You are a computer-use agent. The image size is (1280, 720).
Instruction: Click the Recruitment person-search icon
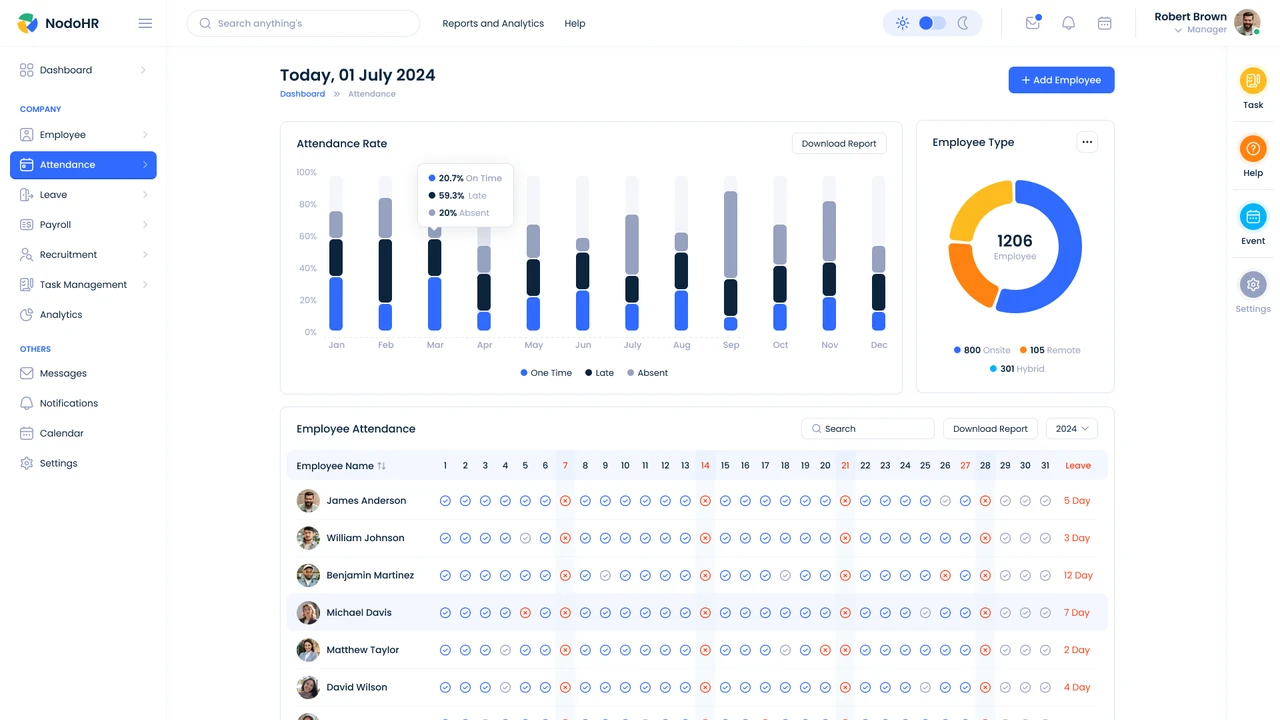(x=27, y=255)
